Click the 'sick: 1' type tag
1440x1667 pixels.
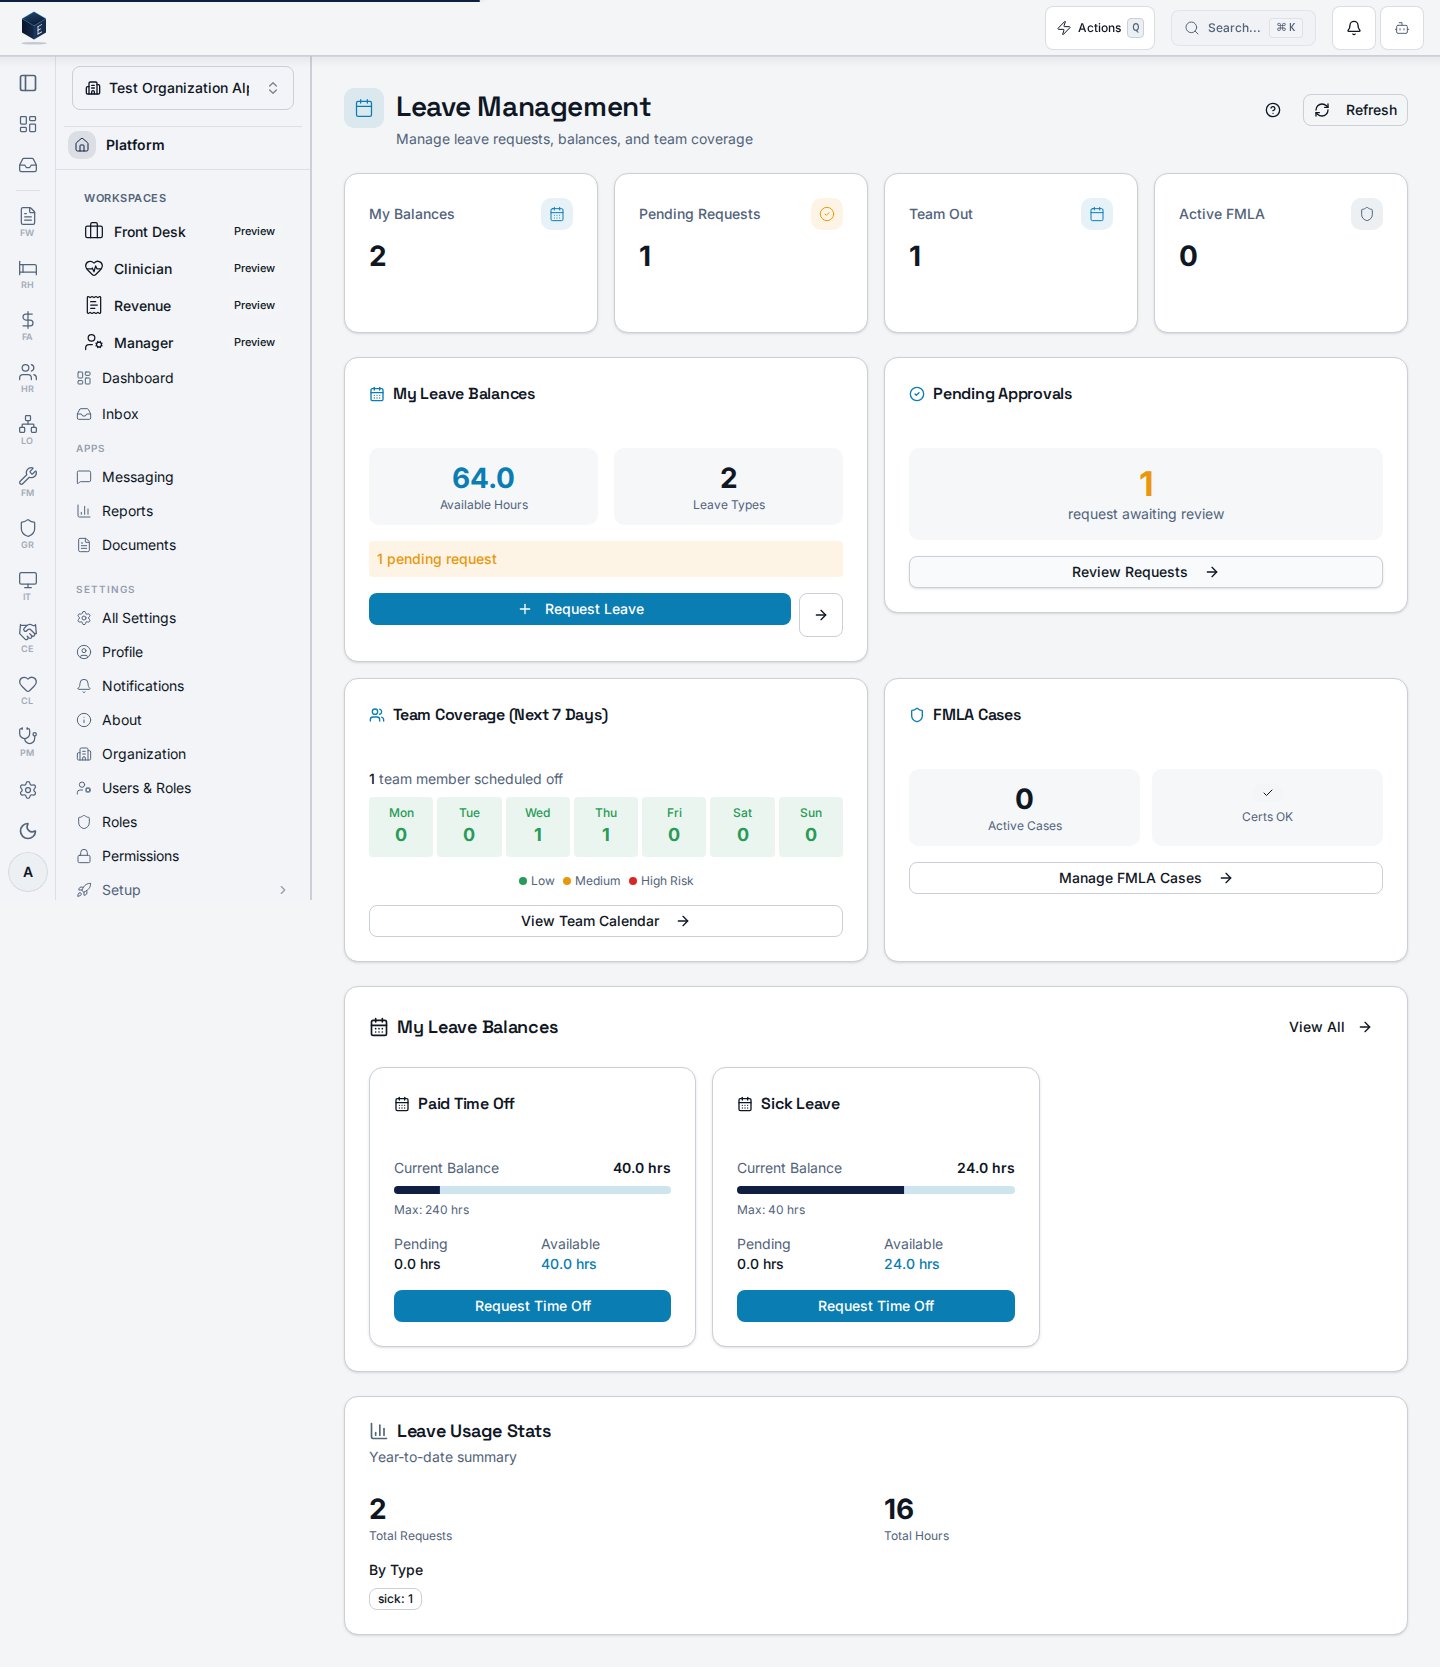click(x=395, y=1599)
